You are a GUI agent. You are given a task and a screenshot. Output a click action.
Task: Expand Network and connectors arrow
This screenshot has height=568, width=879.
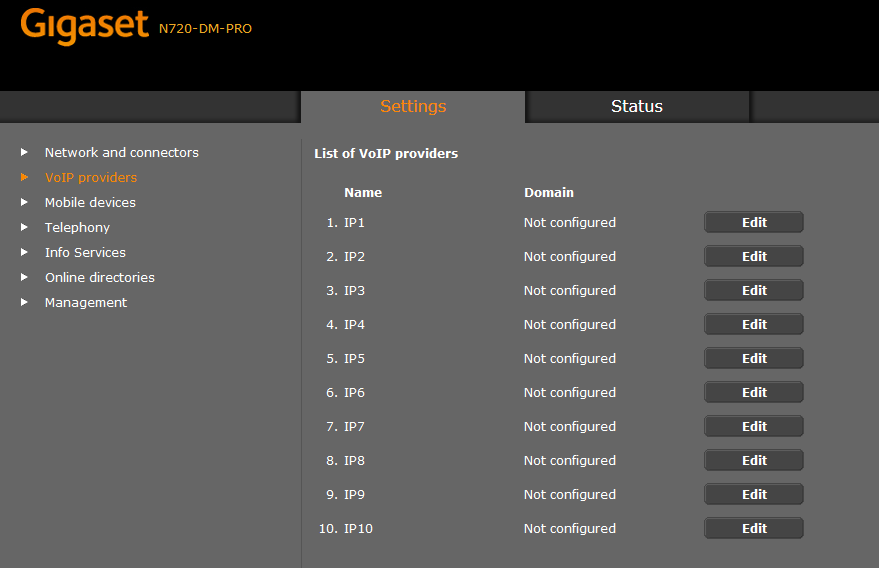[25, 152]
